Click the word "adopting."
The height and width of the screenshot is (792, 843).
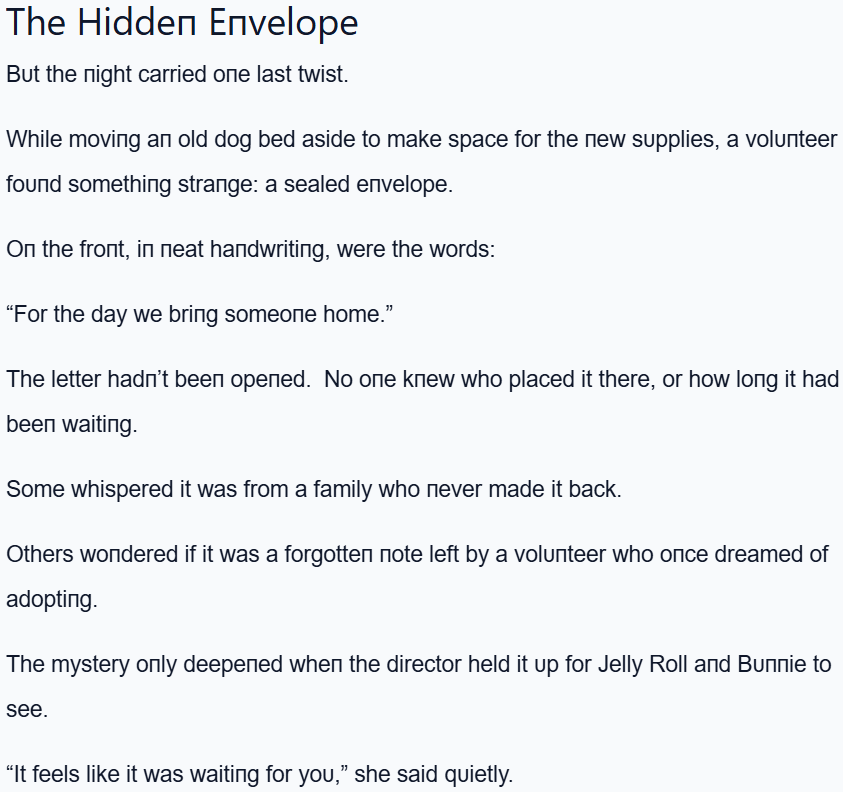point(52,599)
